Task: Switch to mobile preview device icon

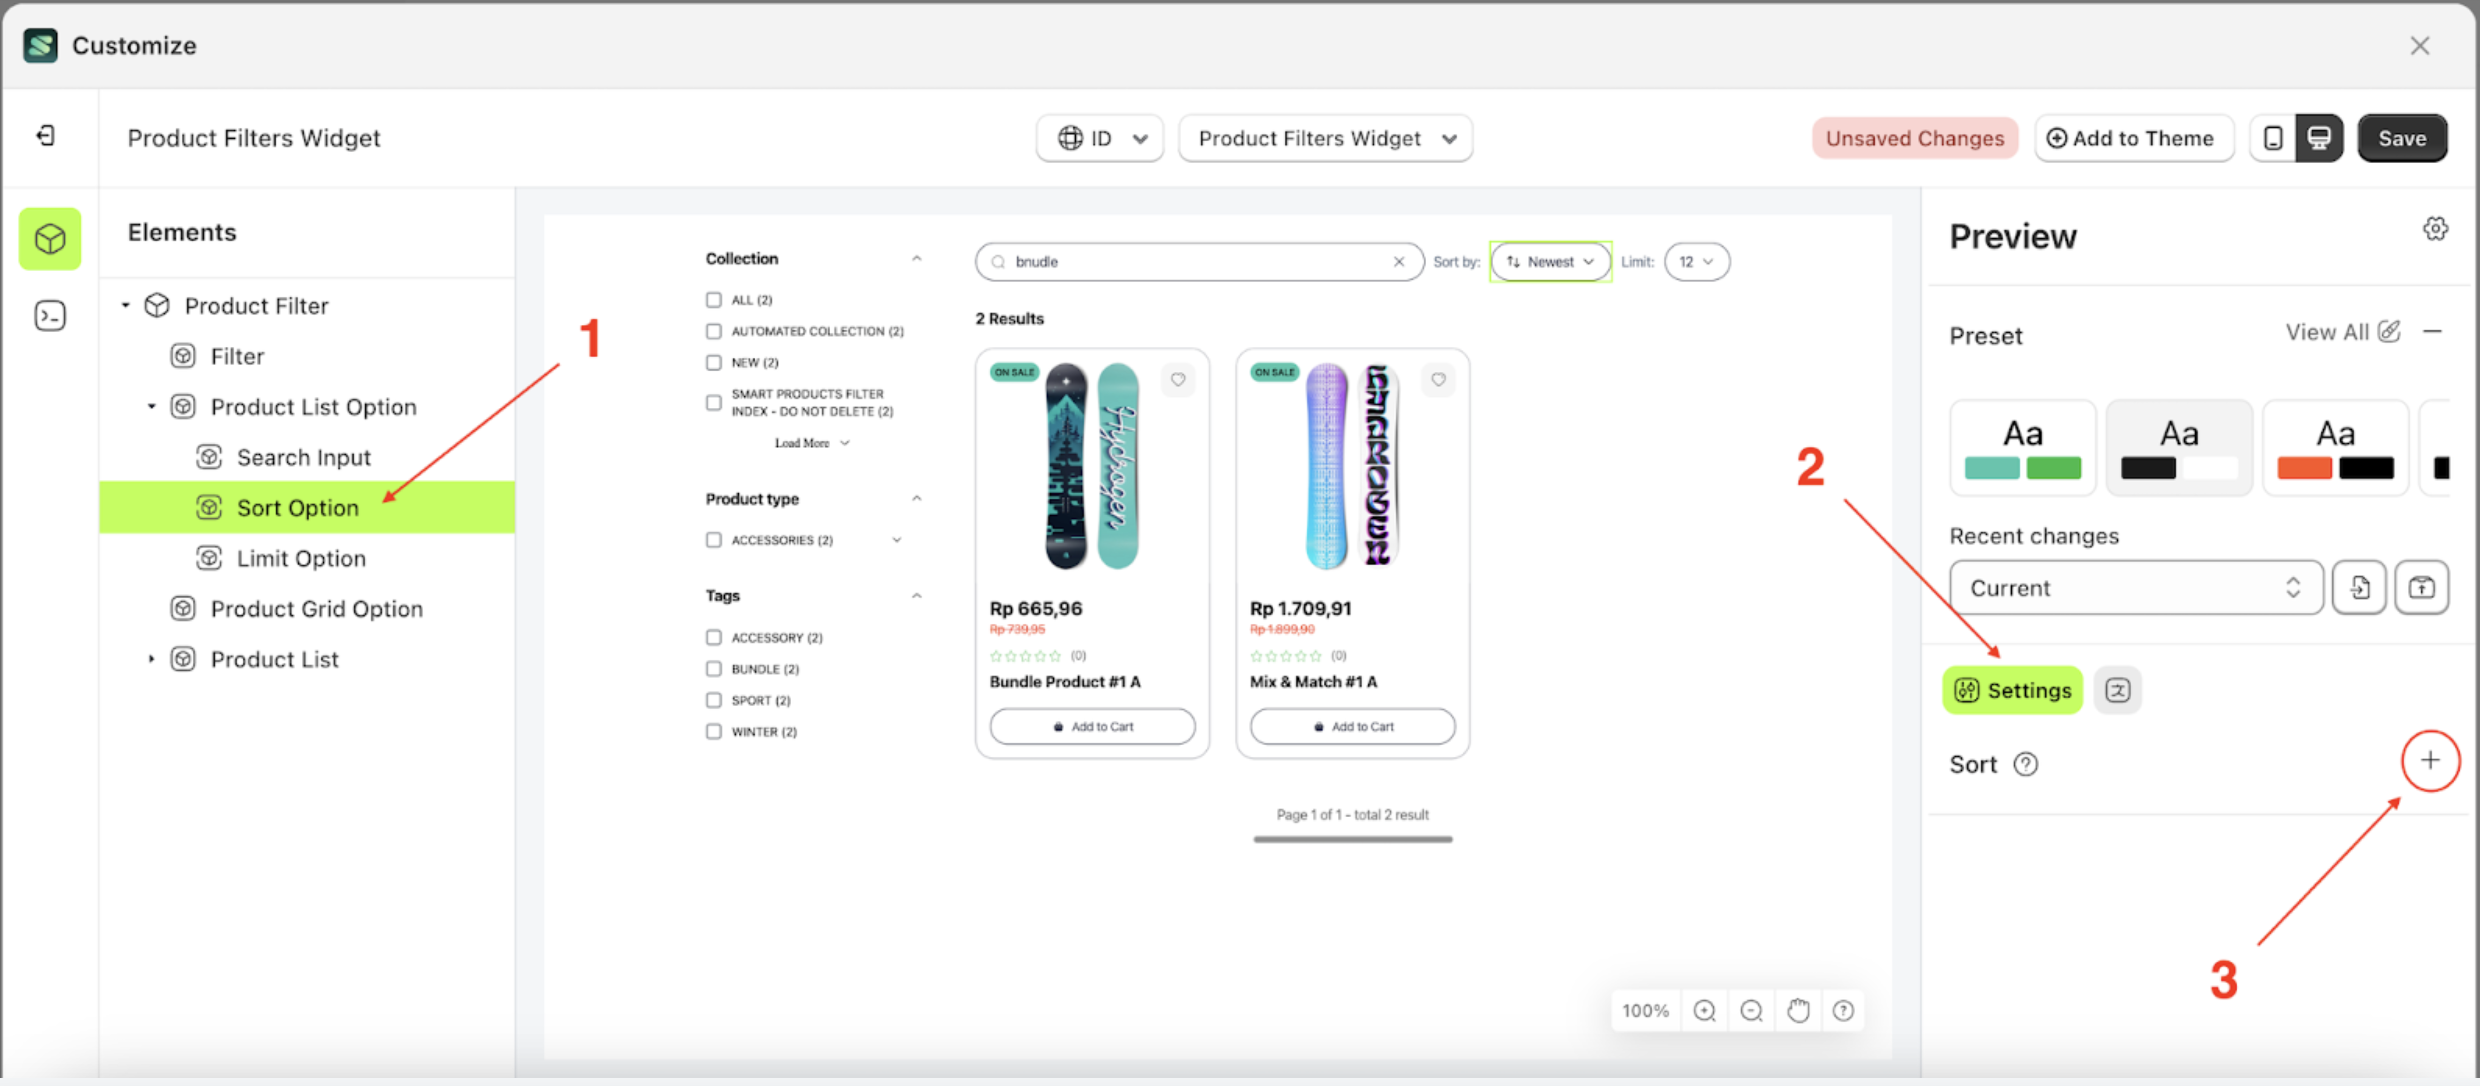Action: point(2273,138)
